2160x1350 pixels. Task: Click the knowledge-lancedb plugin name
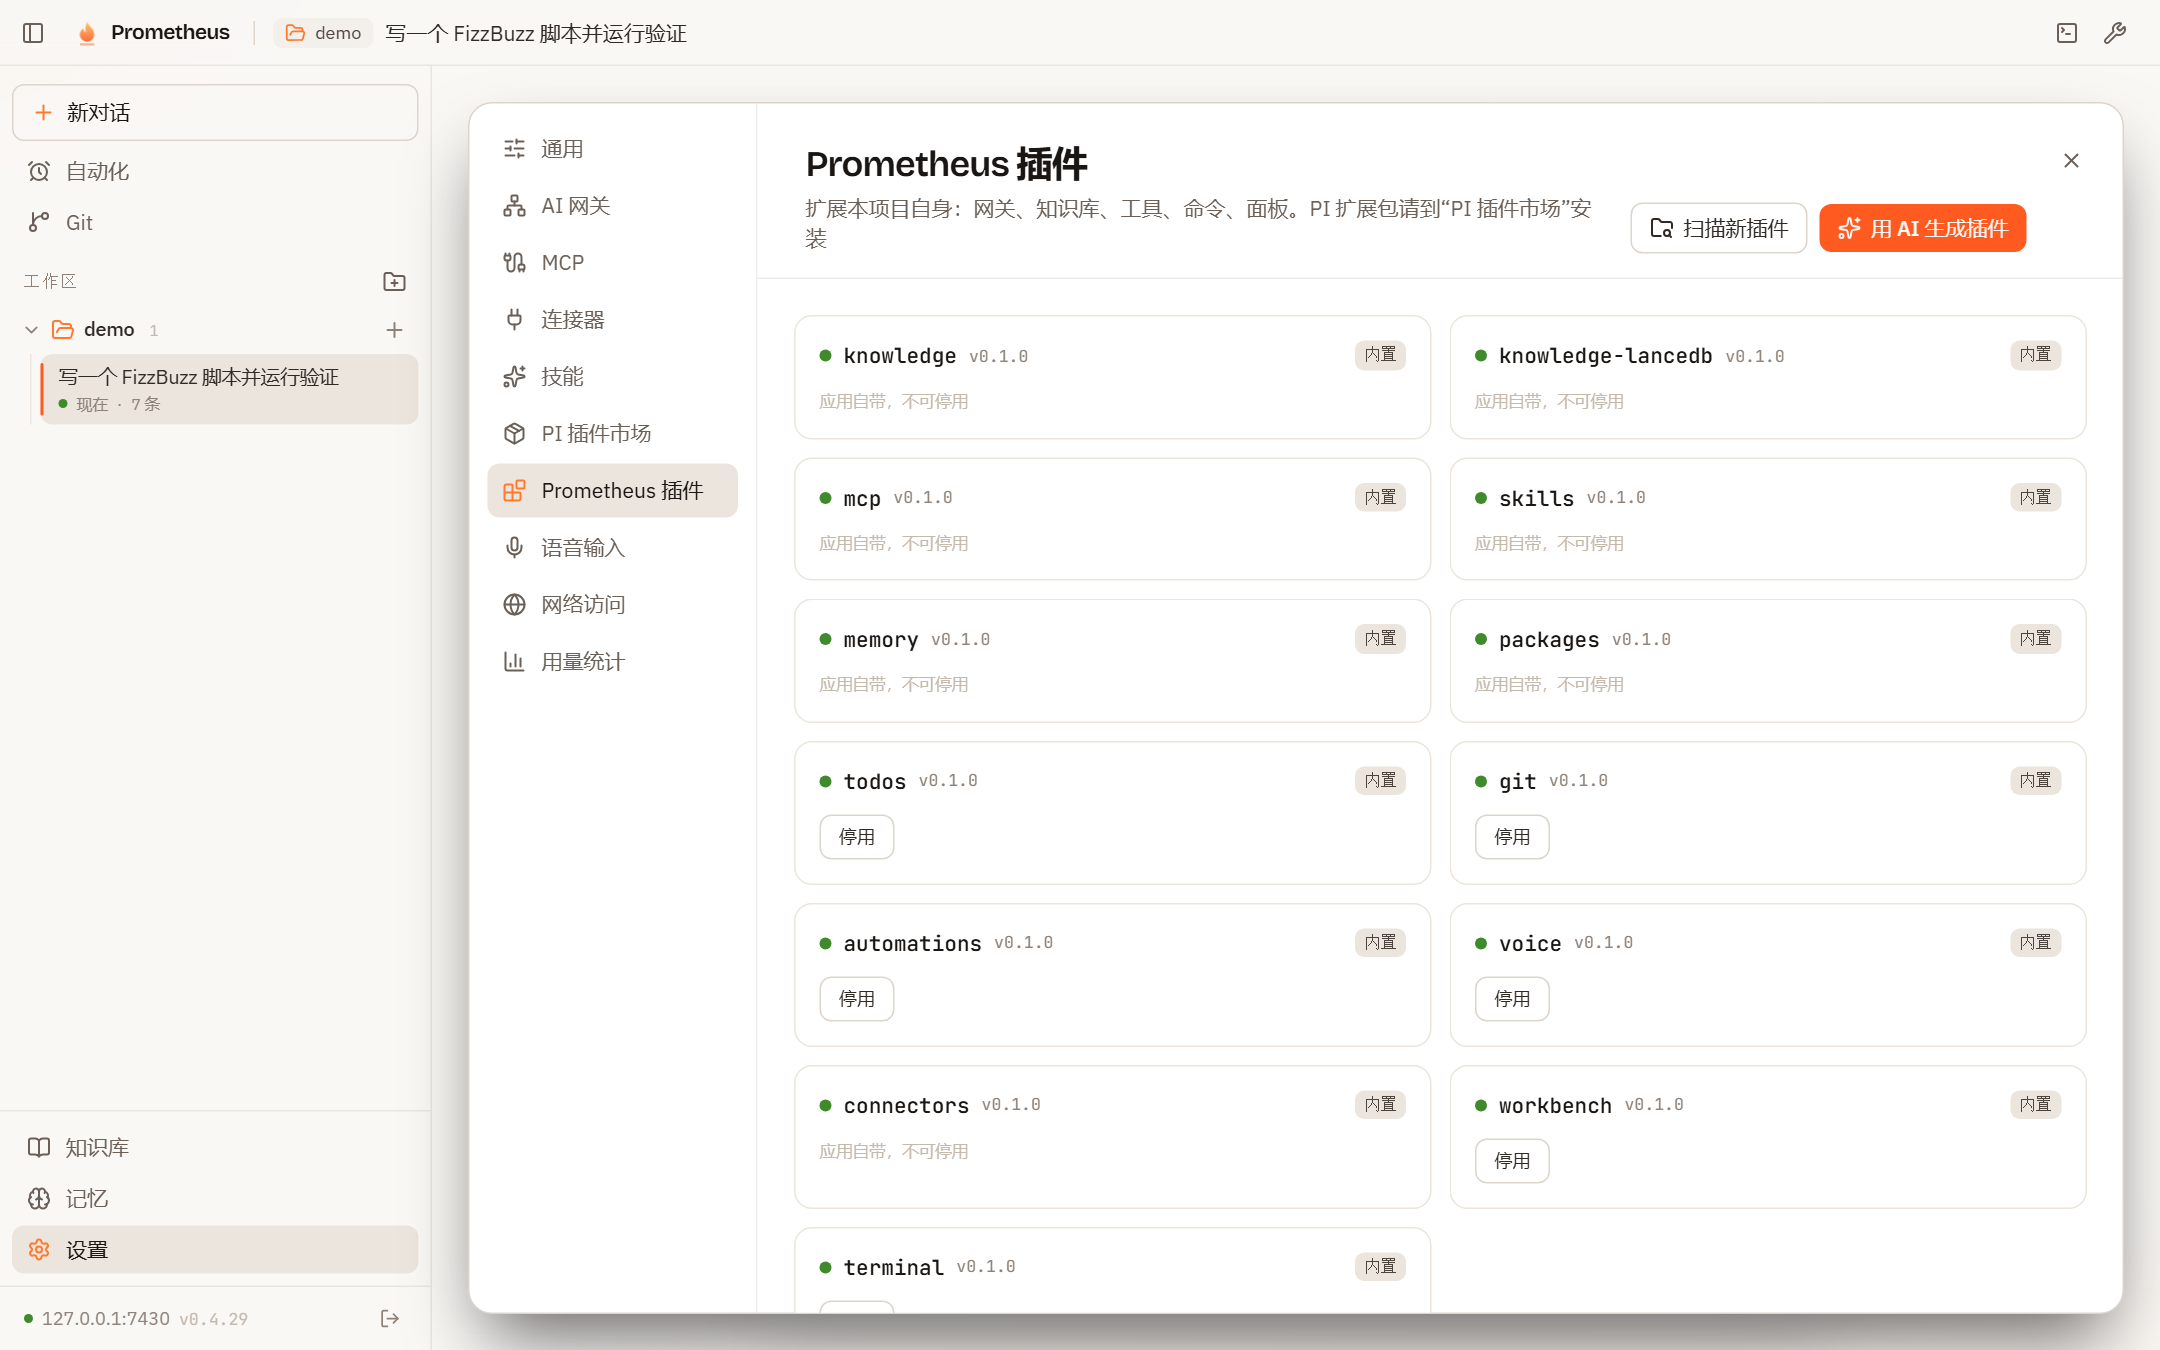point(1605,356)
